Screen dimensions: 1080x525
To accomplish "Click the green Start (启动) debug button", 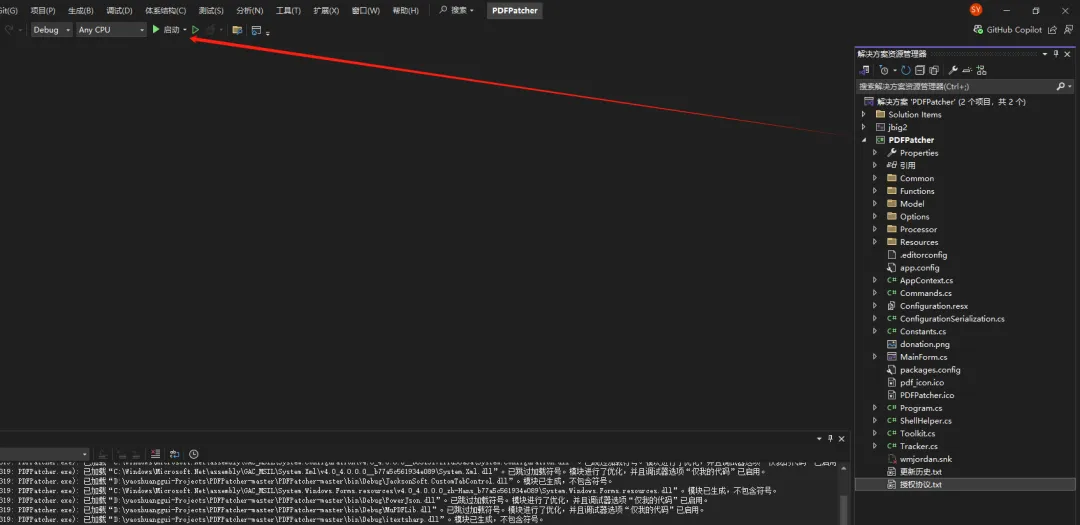I will [165, 30].
